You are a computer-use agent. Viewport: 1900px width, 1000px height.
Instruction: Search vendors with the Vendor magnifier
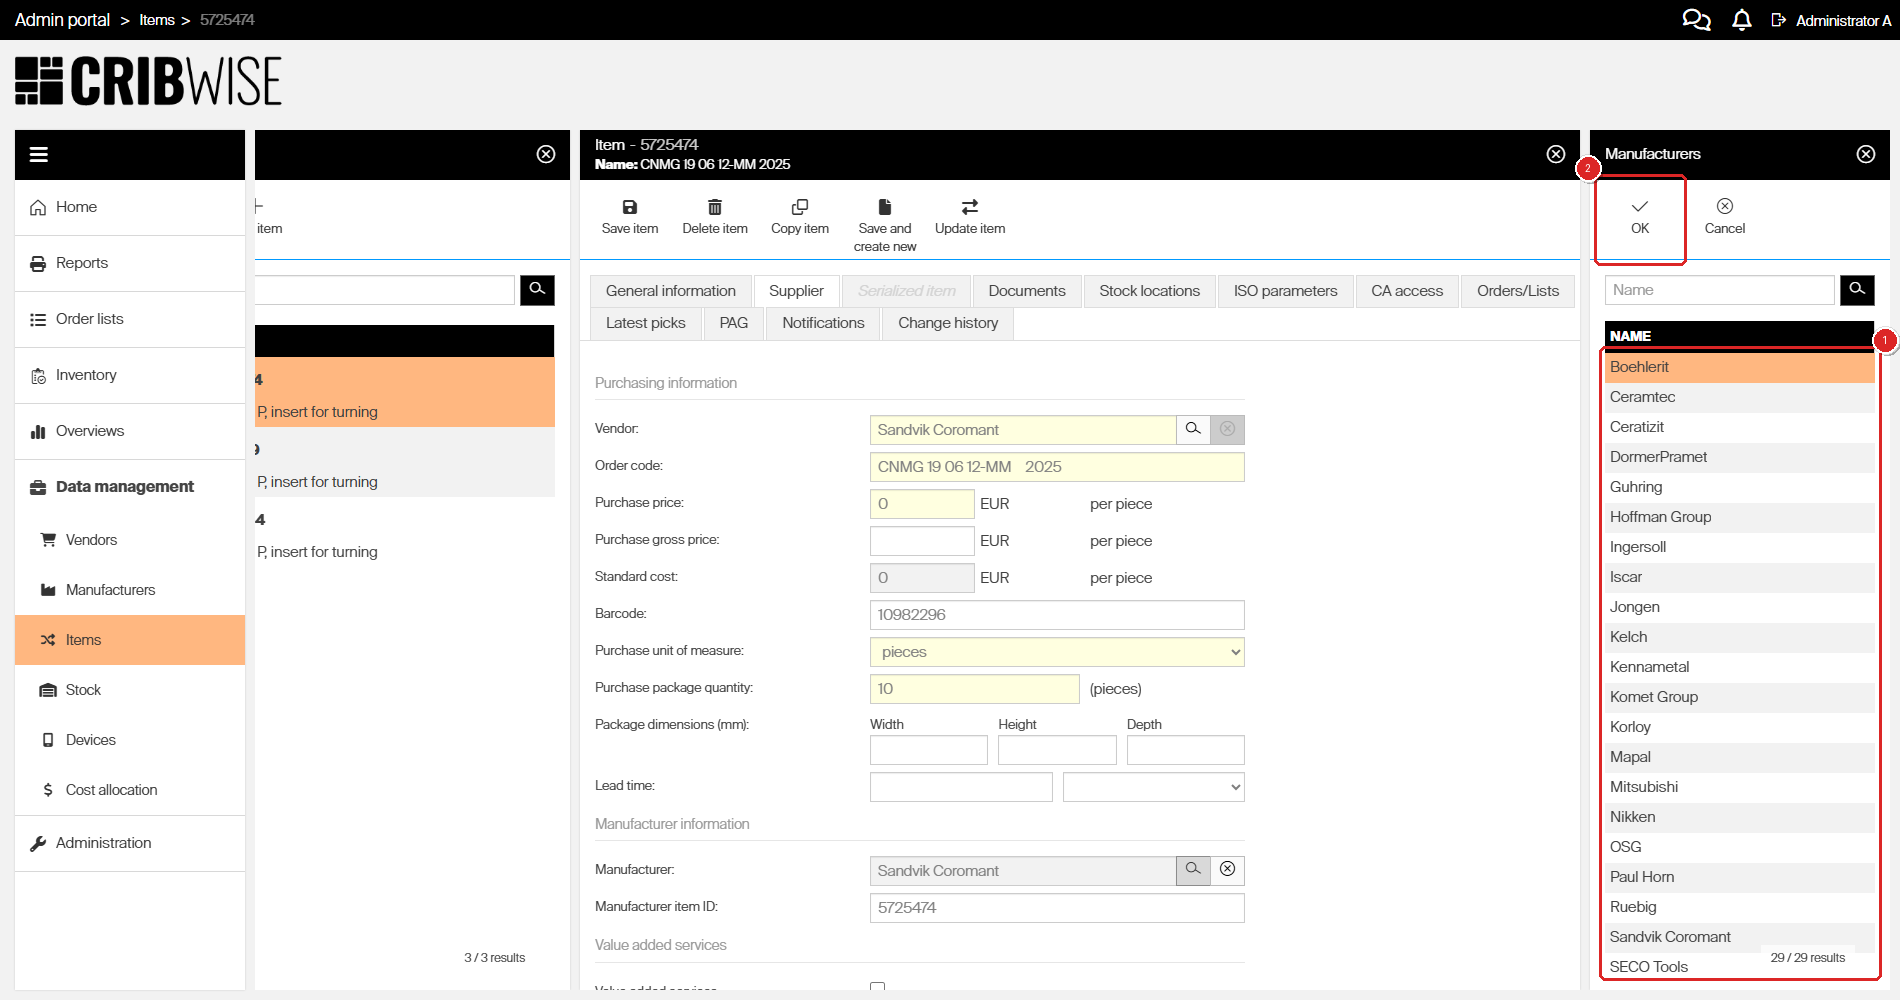pyautogui.click(x=1193, y=429)
